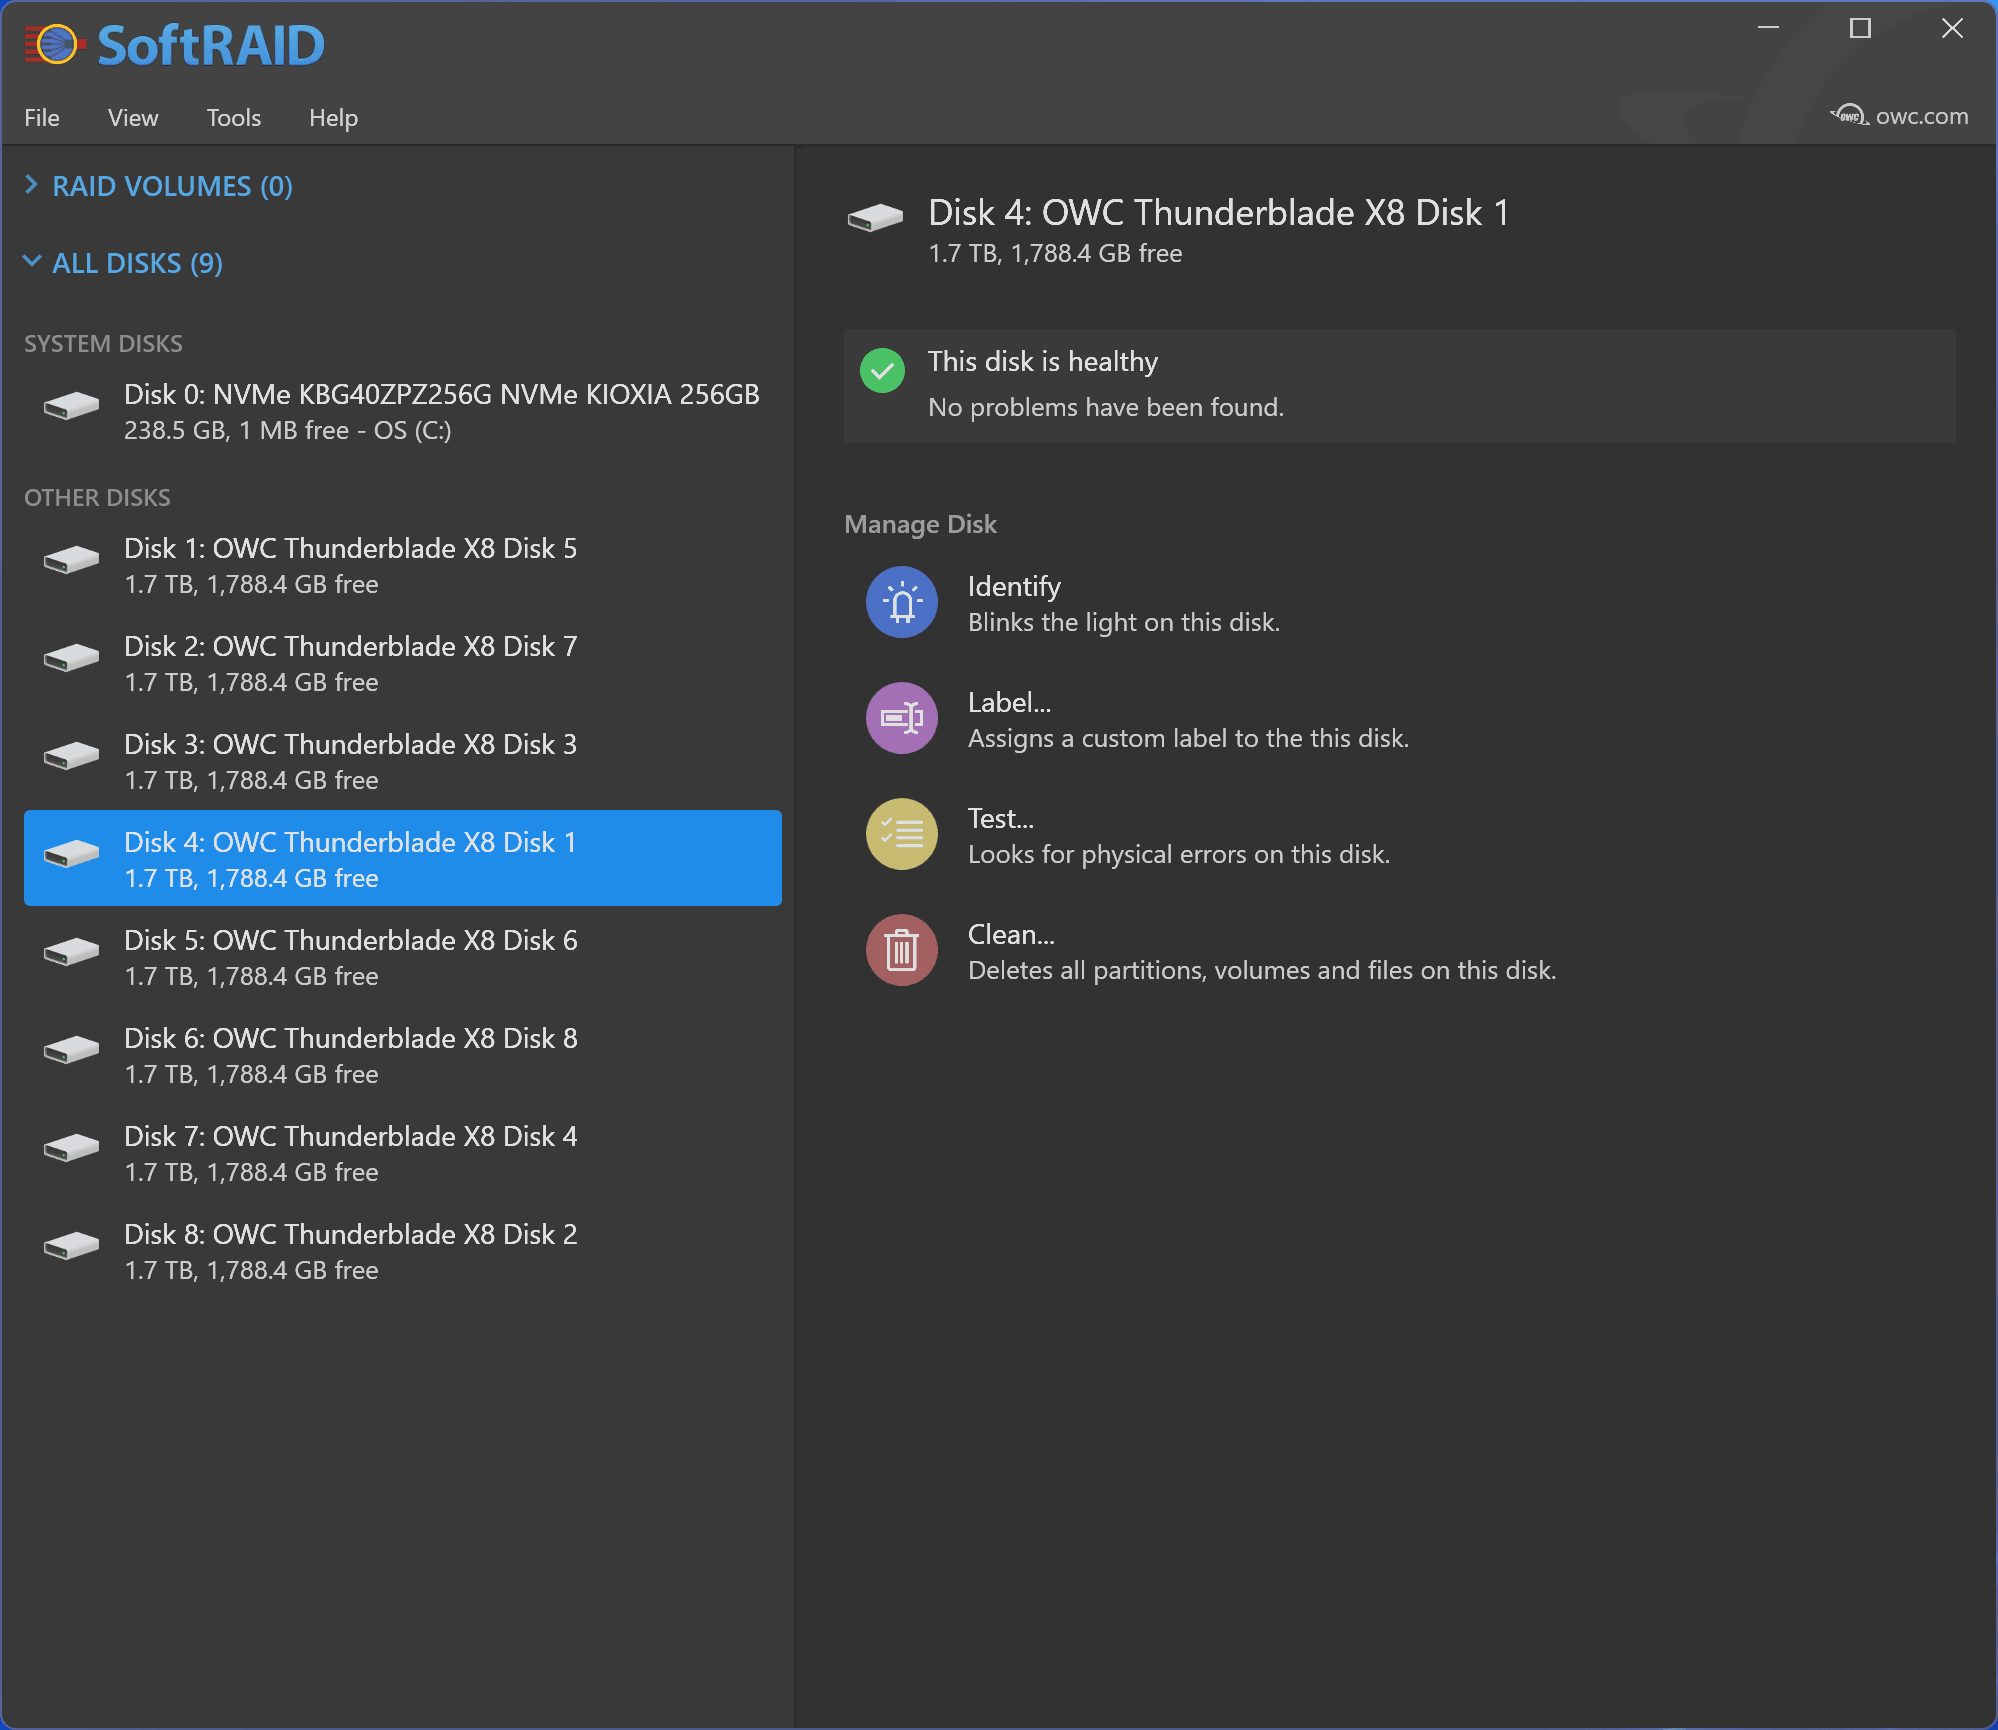Open the File menu

pyautogui.click(x=42, y=118)
